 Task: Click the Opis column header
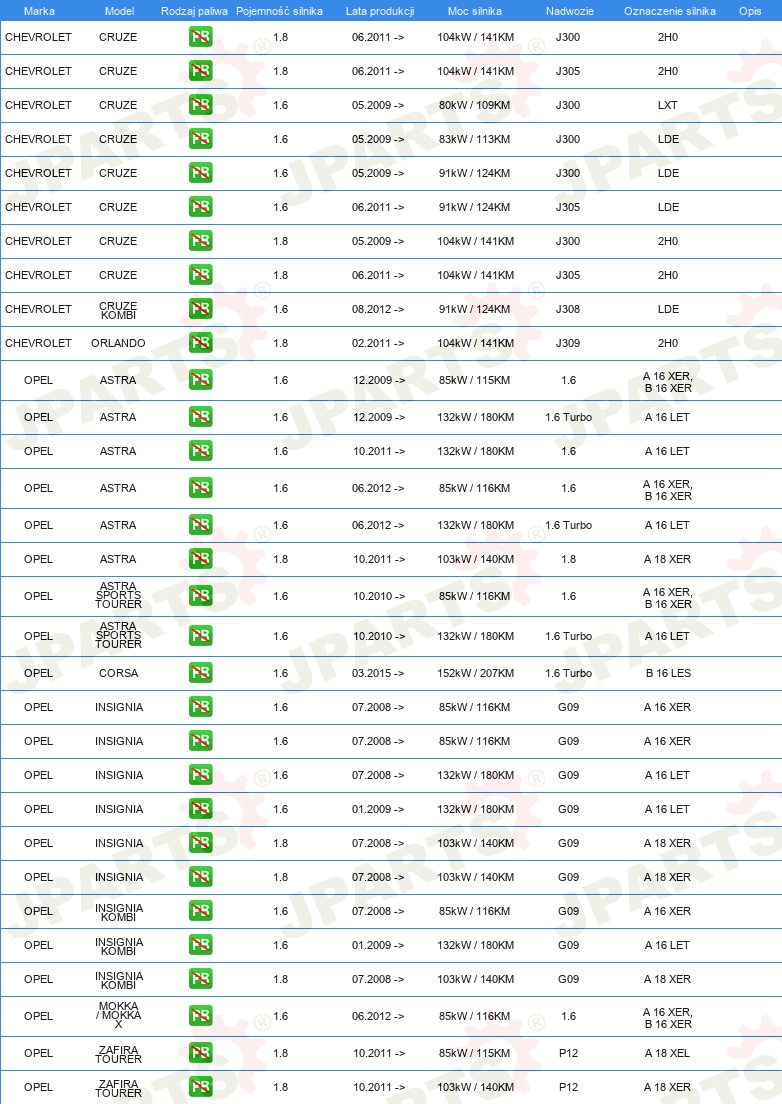[x=750, y=11]
